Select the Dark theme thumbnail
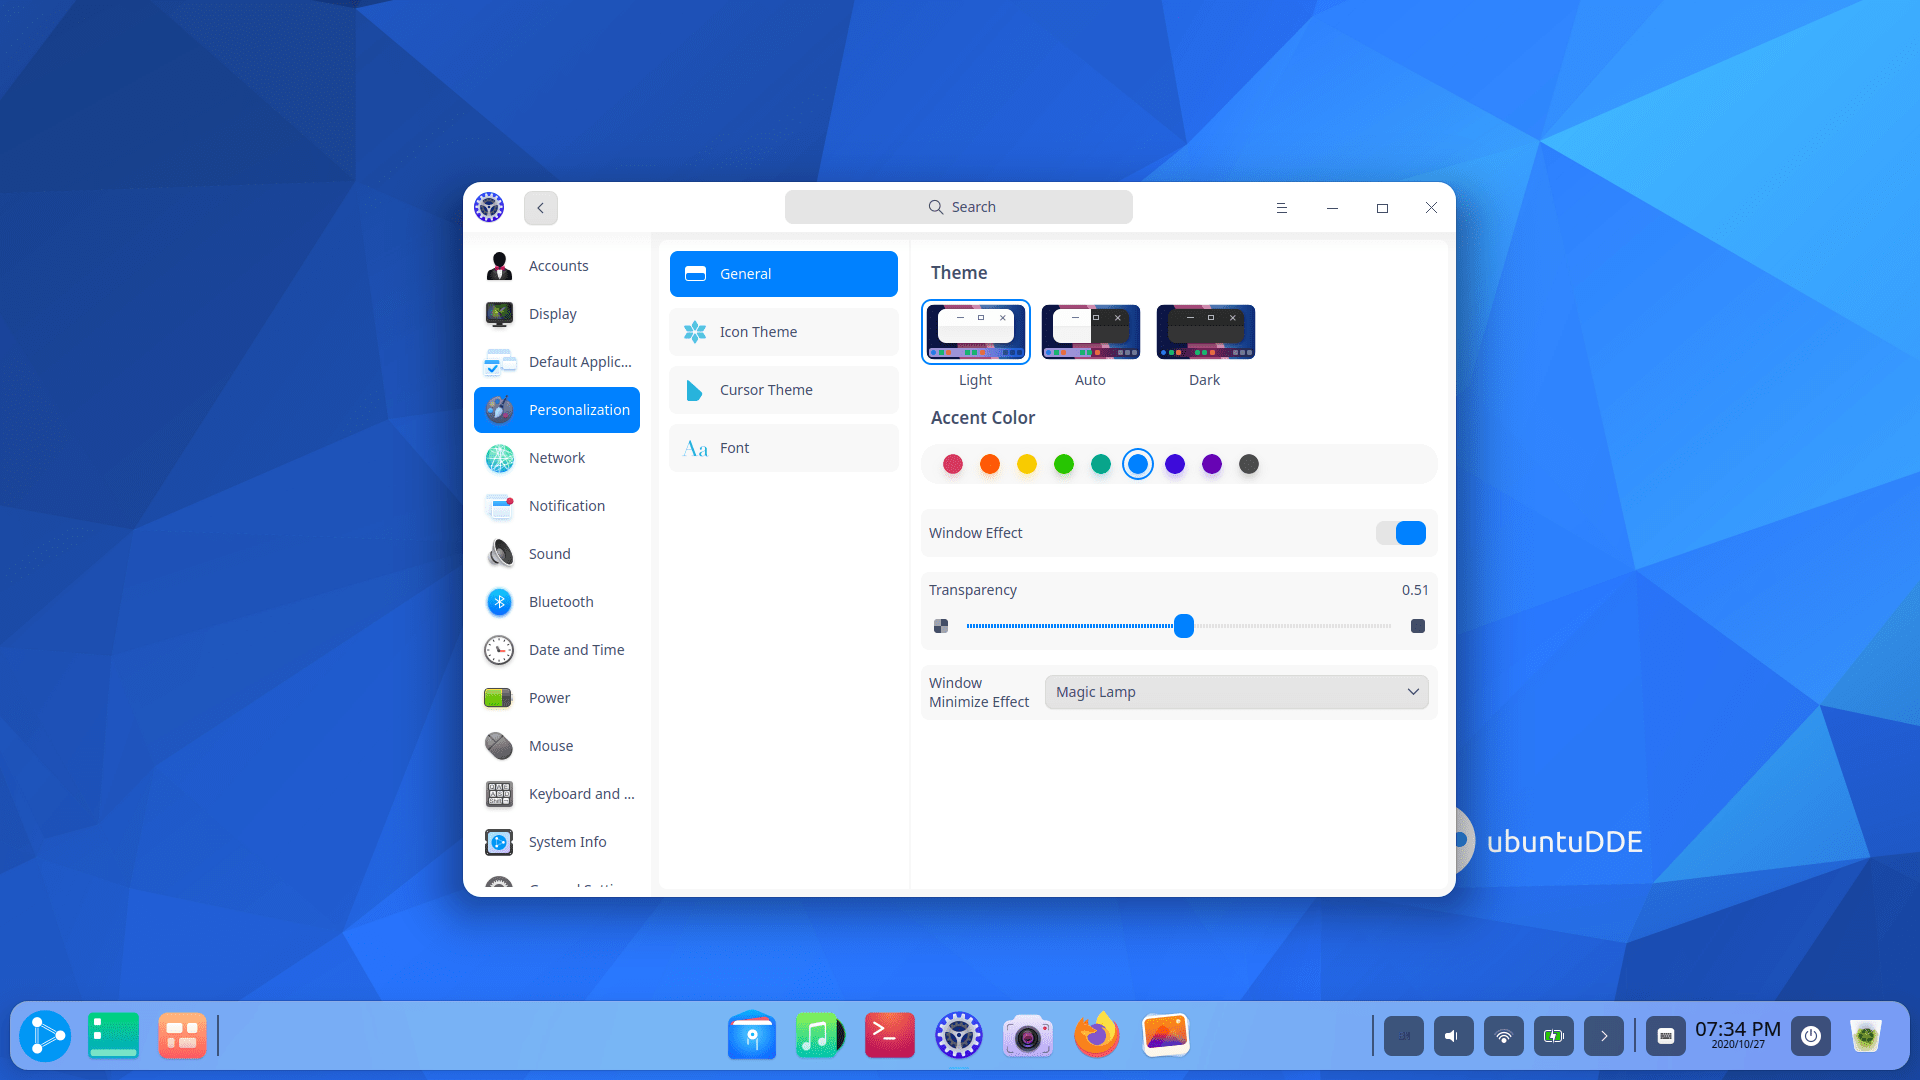The height and width of the screenshot is (1080, 1920). point(1206,332)
